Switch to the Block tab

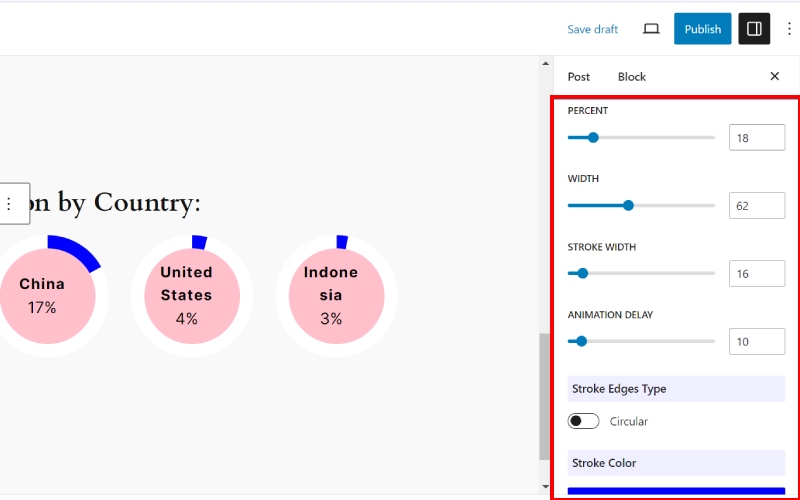click(x=632, y=77)
